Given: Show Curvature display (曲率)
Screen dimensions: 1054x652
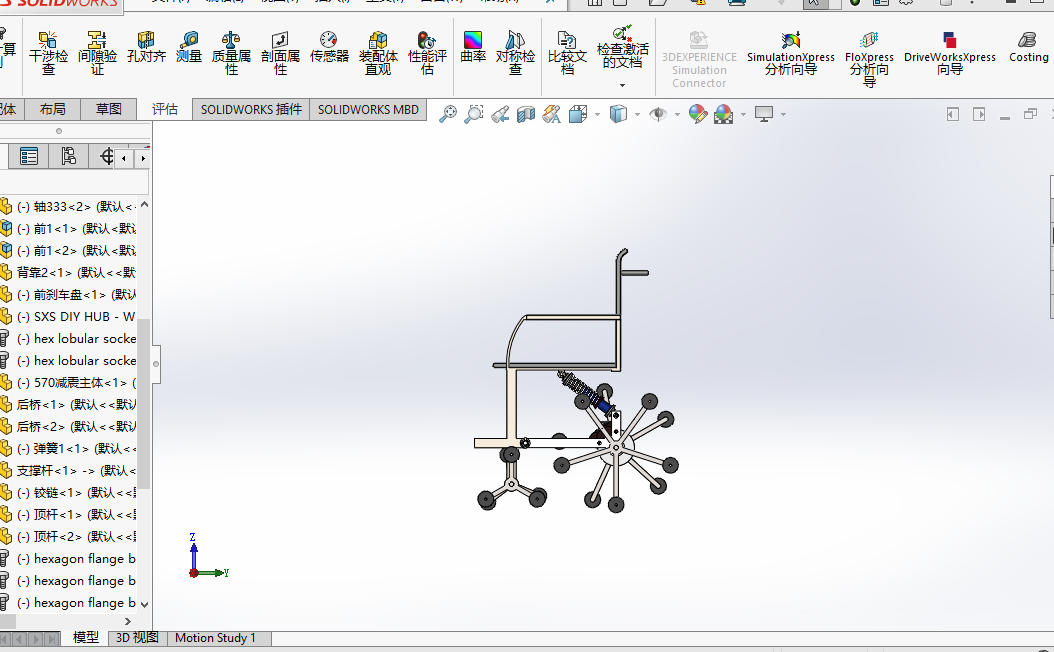Looking at the screenshot, I should tap(473, 47).
